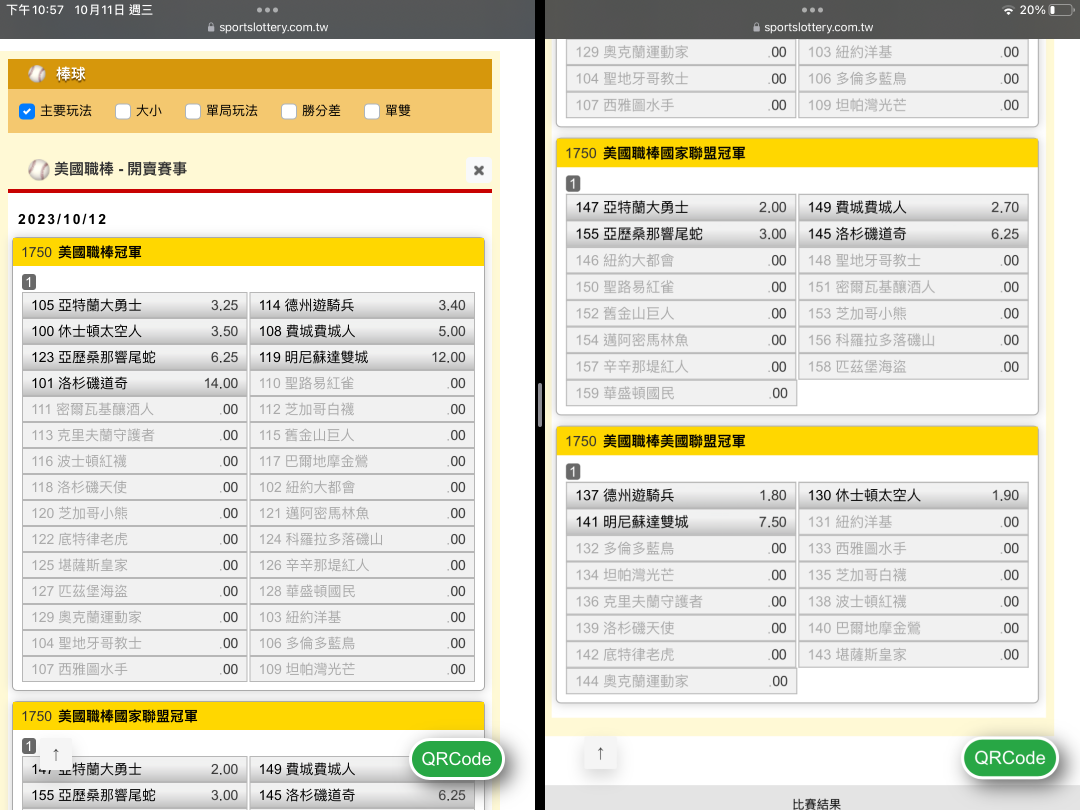Select 123 亞歷桑那響尾蛇 at 6.25
Screen dimensions: 1080x810
pos(134,357)
